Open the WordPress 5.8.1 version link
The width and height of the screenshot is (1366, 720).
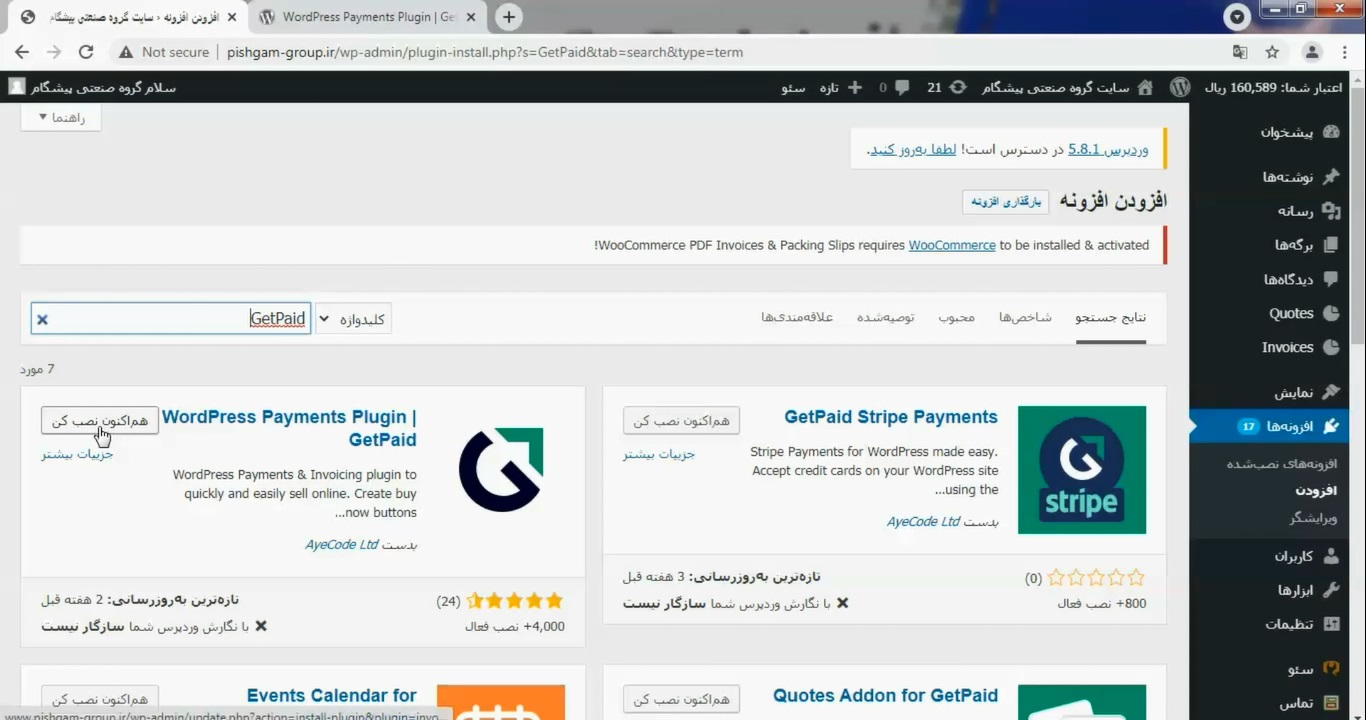(x=1108, y=149)
